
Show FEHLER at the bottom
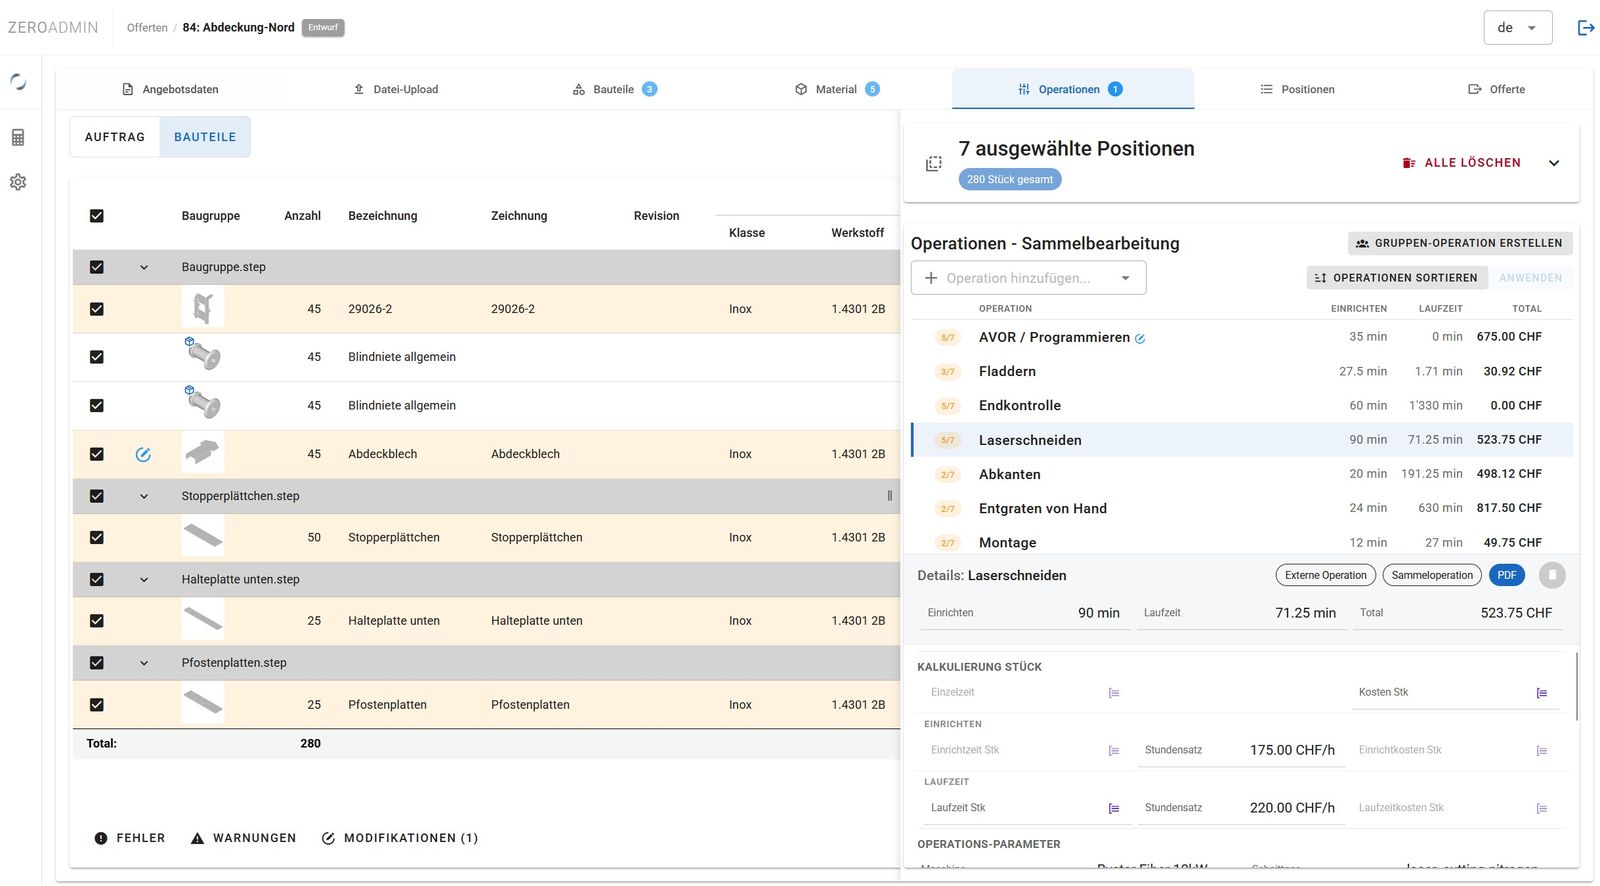(x=130, y=838)
